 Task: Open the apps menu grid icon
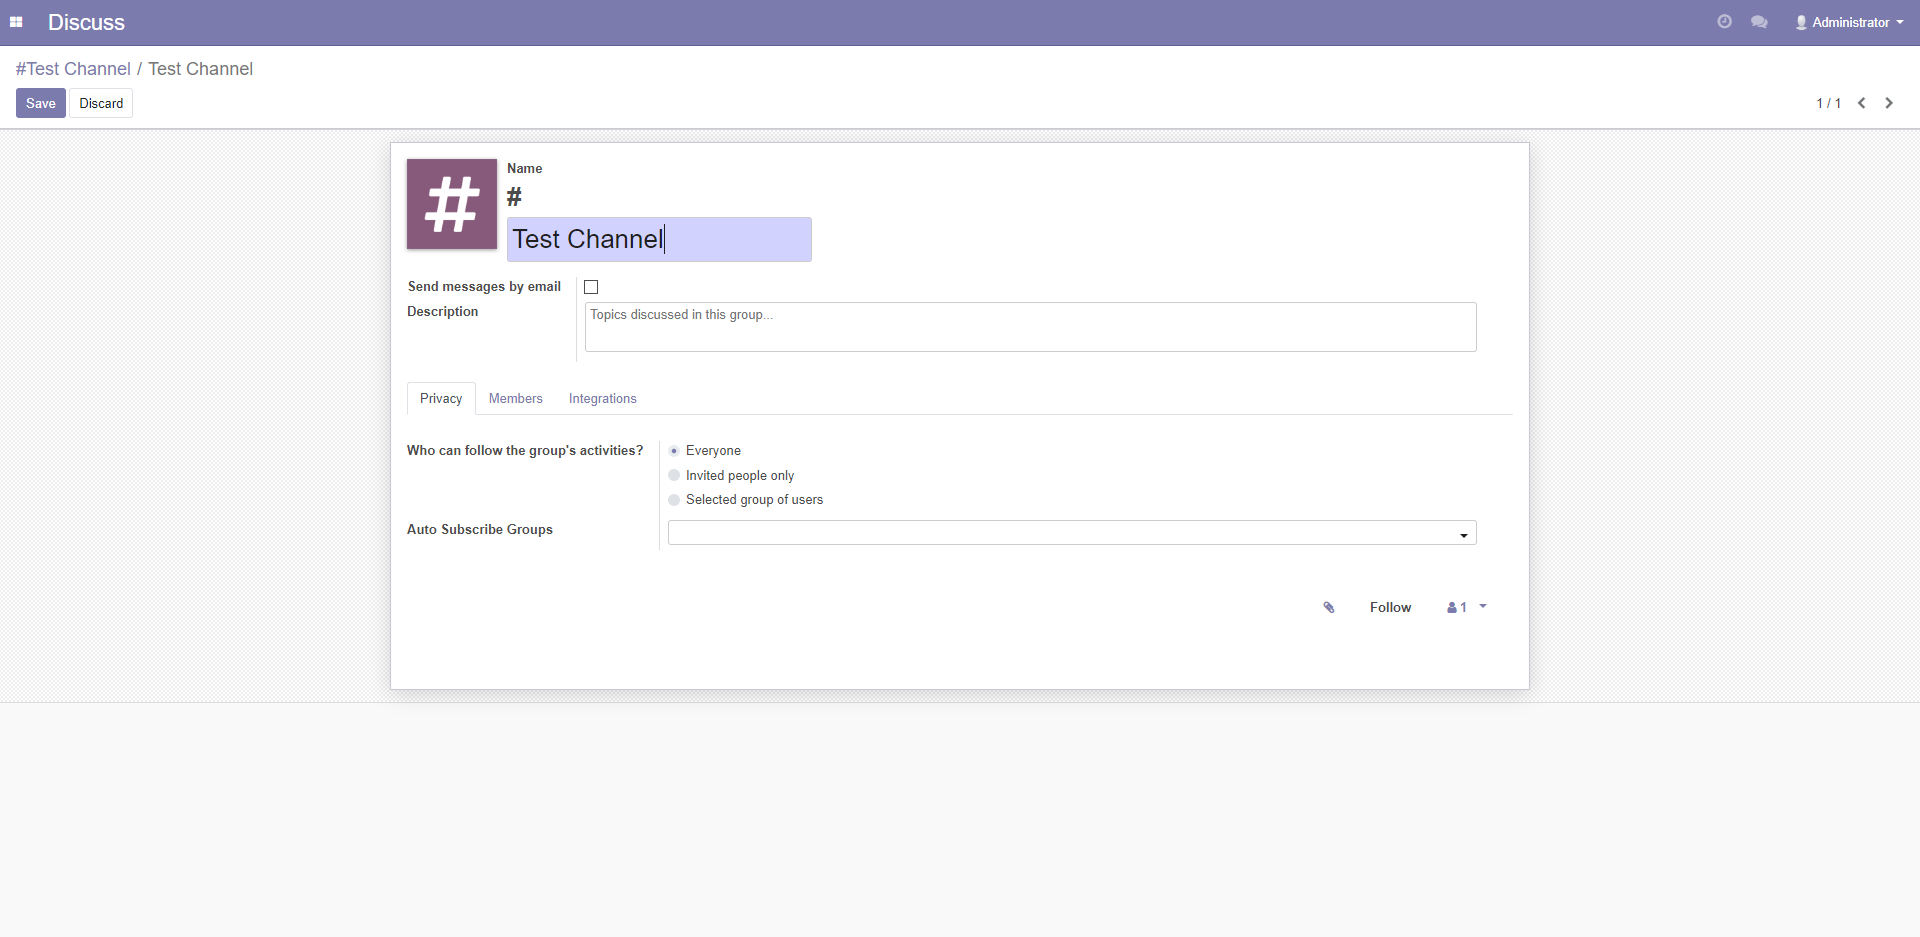(x=16, y=22)
